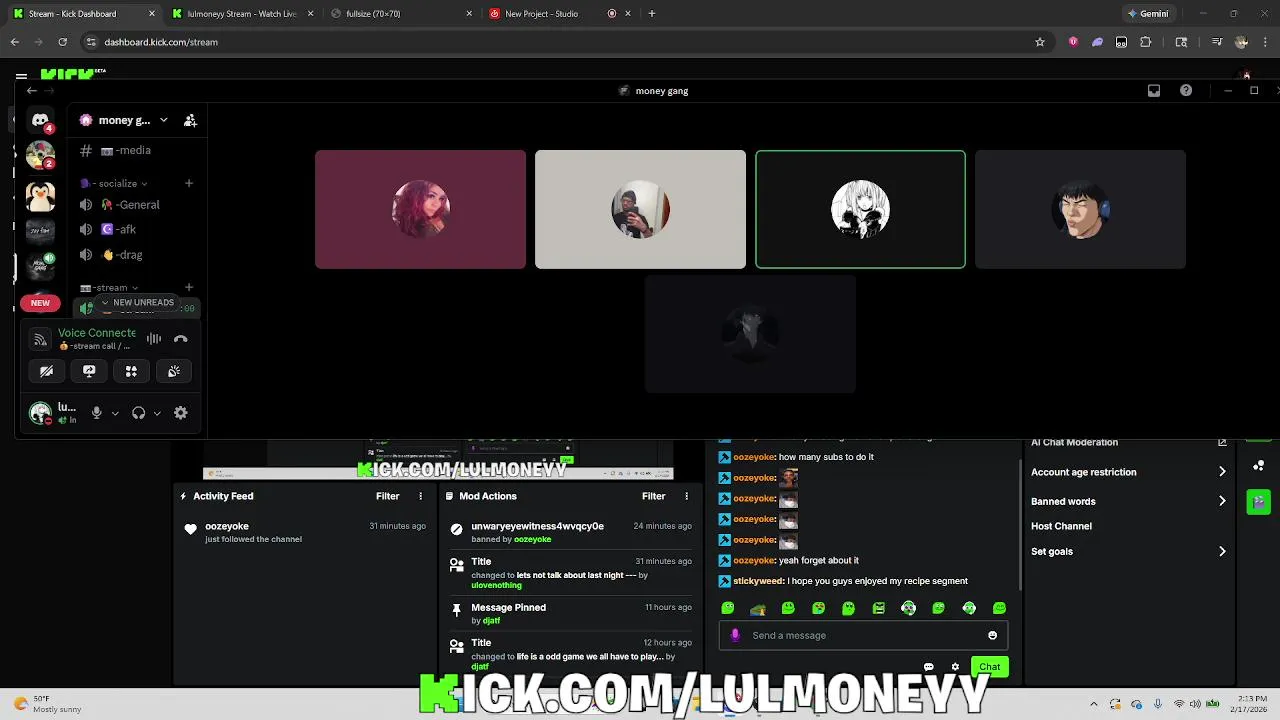Open Discord activities launcher icon
The width and height of the screenshot is (1280, 720).
point(131,371)
